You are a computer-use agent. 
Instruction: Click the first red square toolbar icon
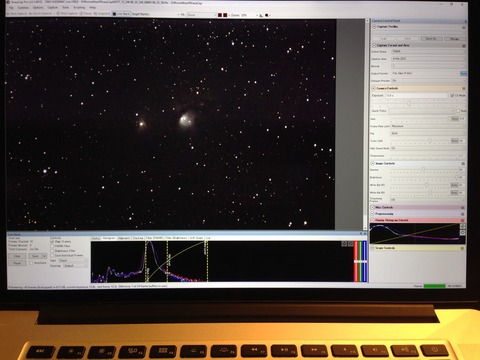pos(220,15)
